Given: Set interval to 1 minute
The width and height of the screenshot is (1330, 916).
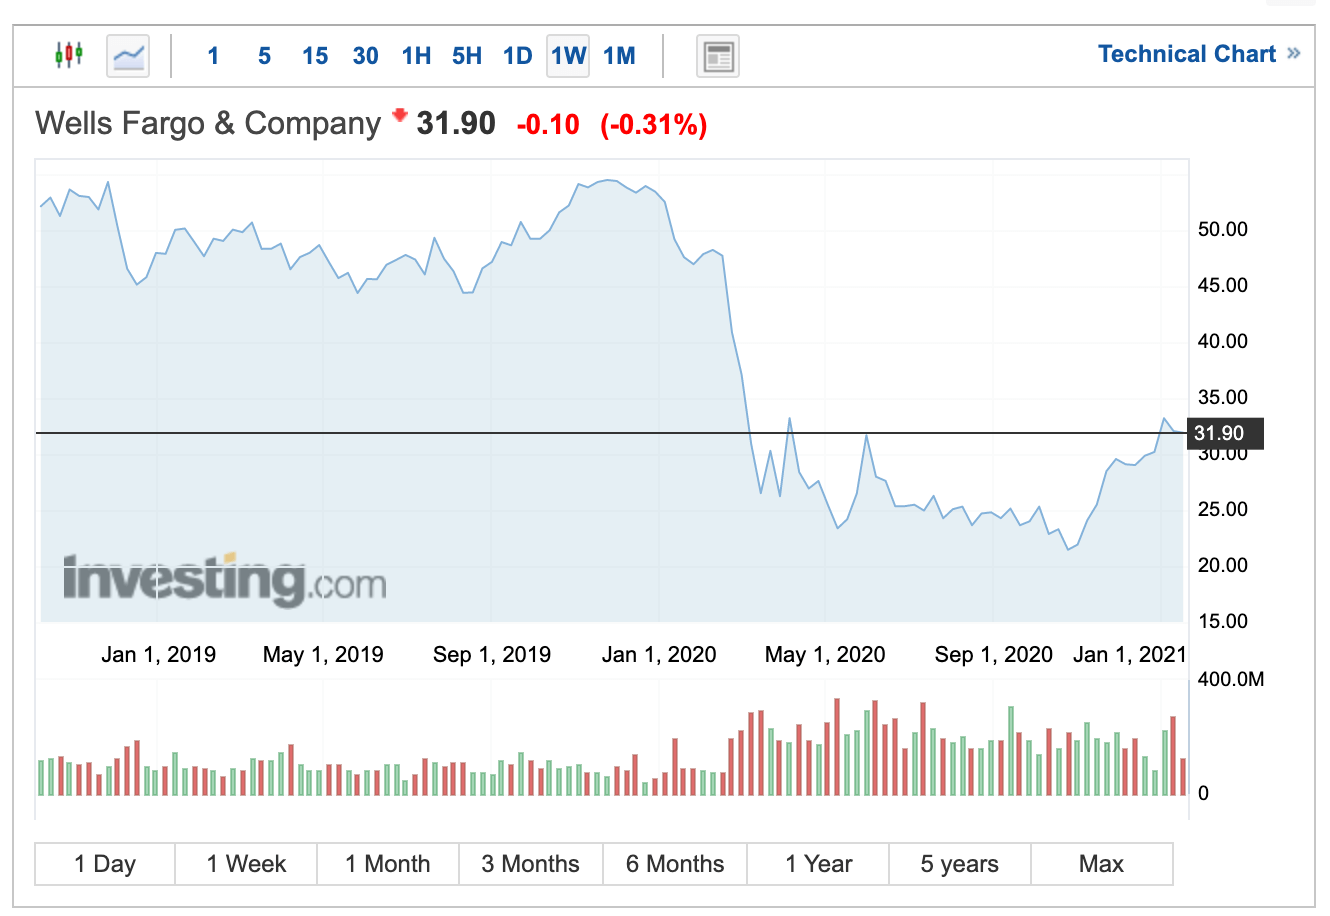Looking at the screenshot, I should [213, 56].
